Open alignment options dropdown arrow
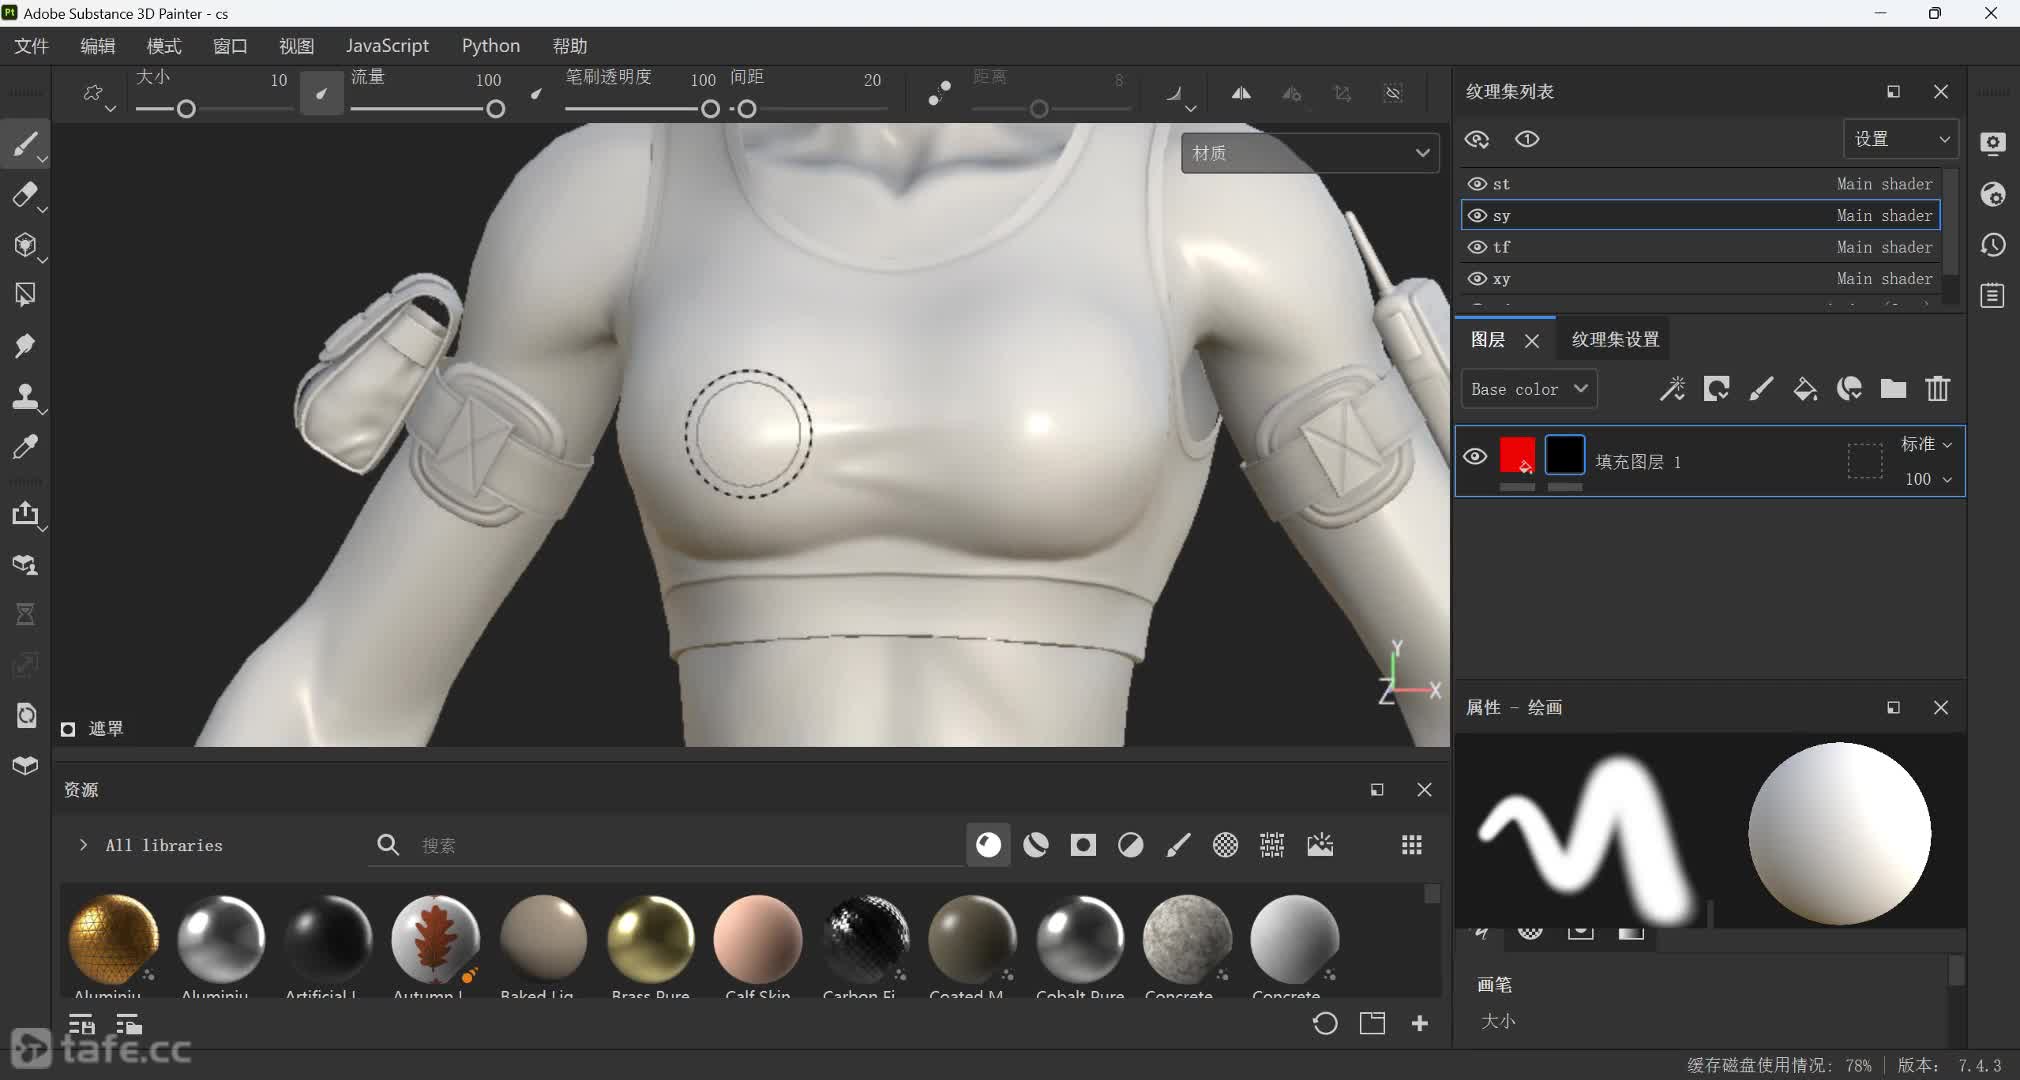 [x=1190, y=108]
